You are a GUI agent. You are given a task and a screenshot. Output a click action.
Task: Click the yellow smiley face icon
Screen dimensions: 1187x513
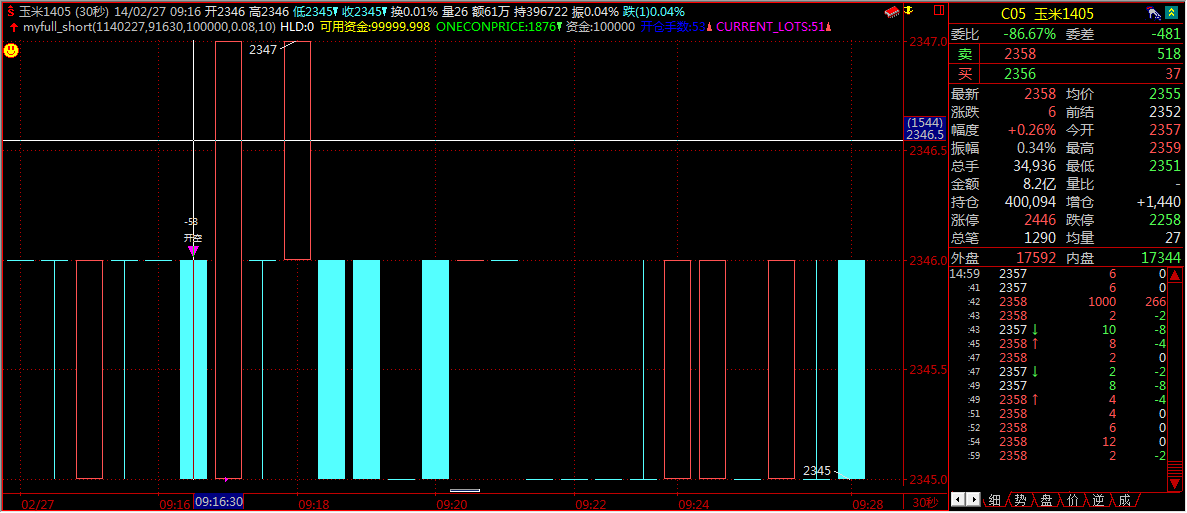[10, 48]
